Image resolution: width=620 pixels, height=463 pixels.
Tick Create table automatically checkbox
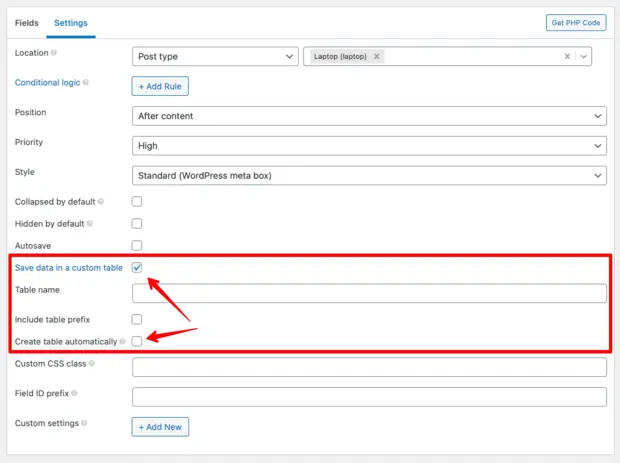click(137, 341)
